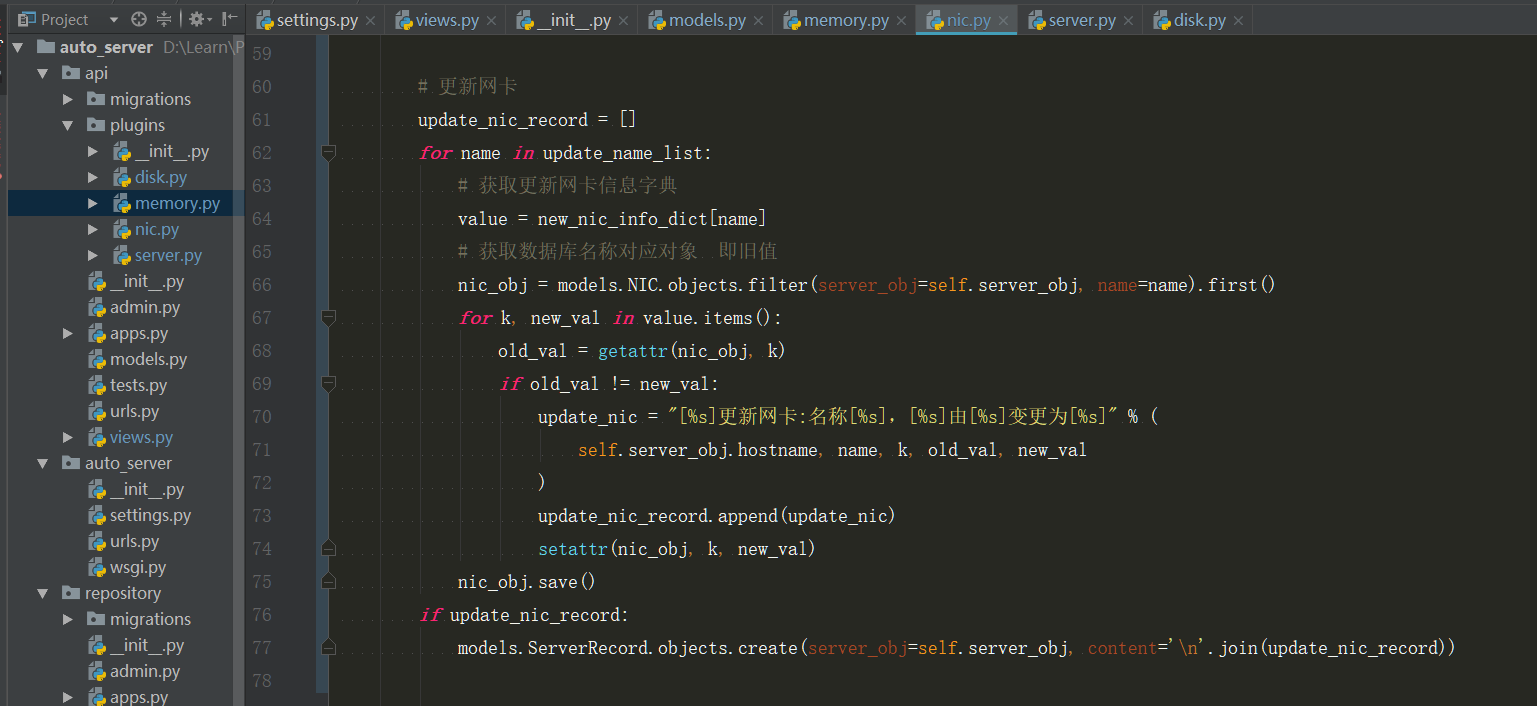Click the wsgi.py Python file icon
This screenshot has height=706, width=1537.
point(97,567)
